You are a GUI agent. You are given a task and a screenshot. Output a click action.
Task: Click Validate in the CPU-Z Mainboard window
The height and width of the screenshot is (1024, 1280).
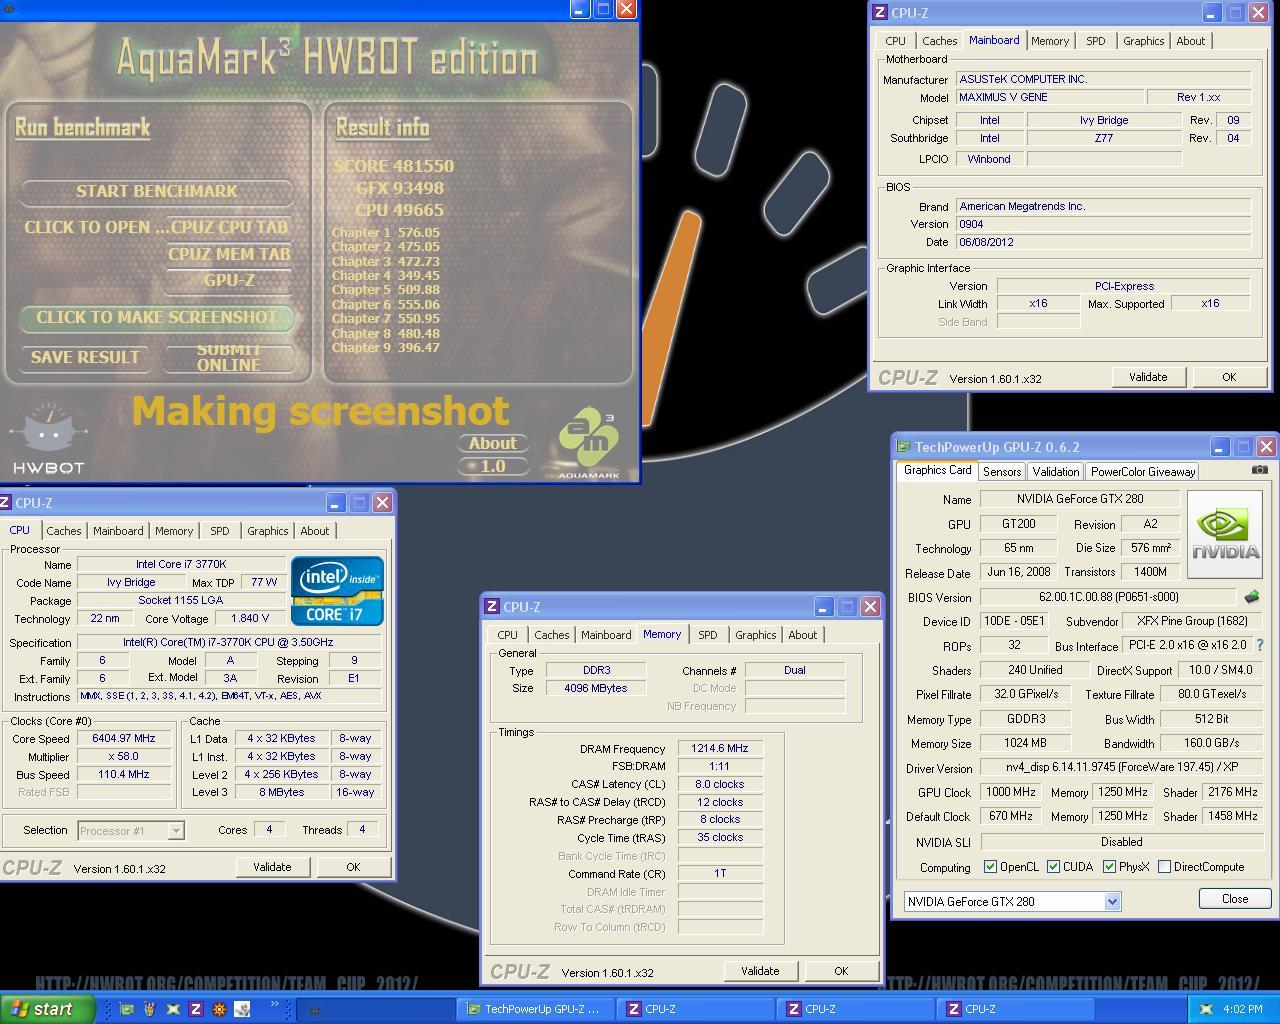1148,377
